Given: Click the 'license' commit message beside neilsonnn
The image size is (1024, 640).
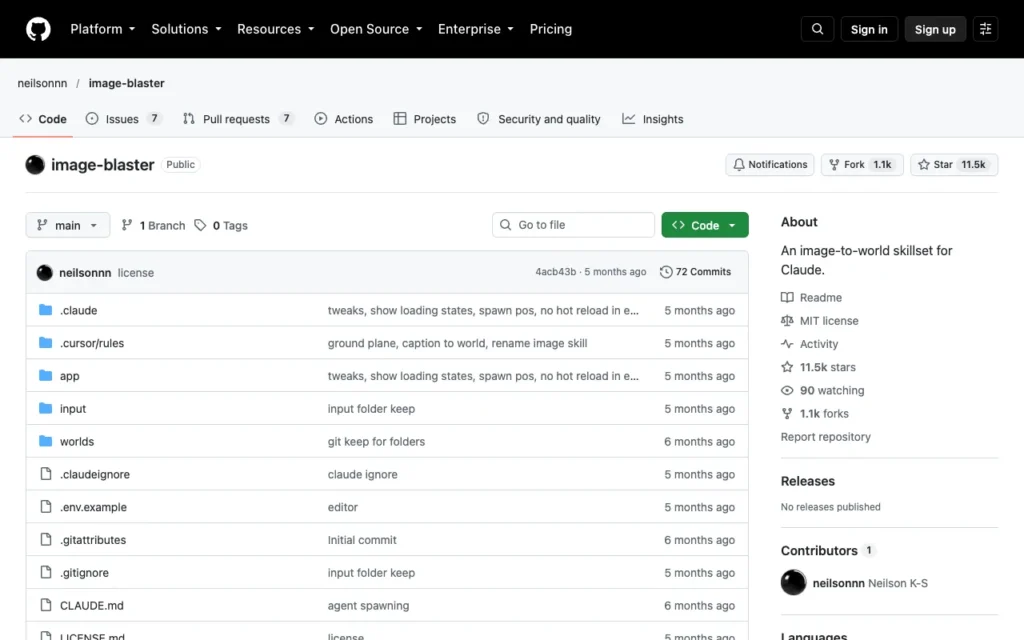Looking at the screenshot, I should click(136, 272).
